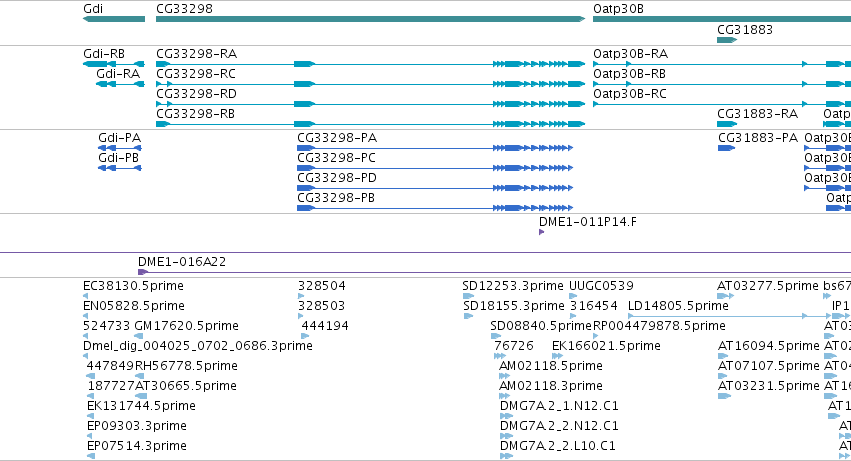Select EST SD18155.3prime
This screenshot has width=851, height=461.
coord(514,306)
